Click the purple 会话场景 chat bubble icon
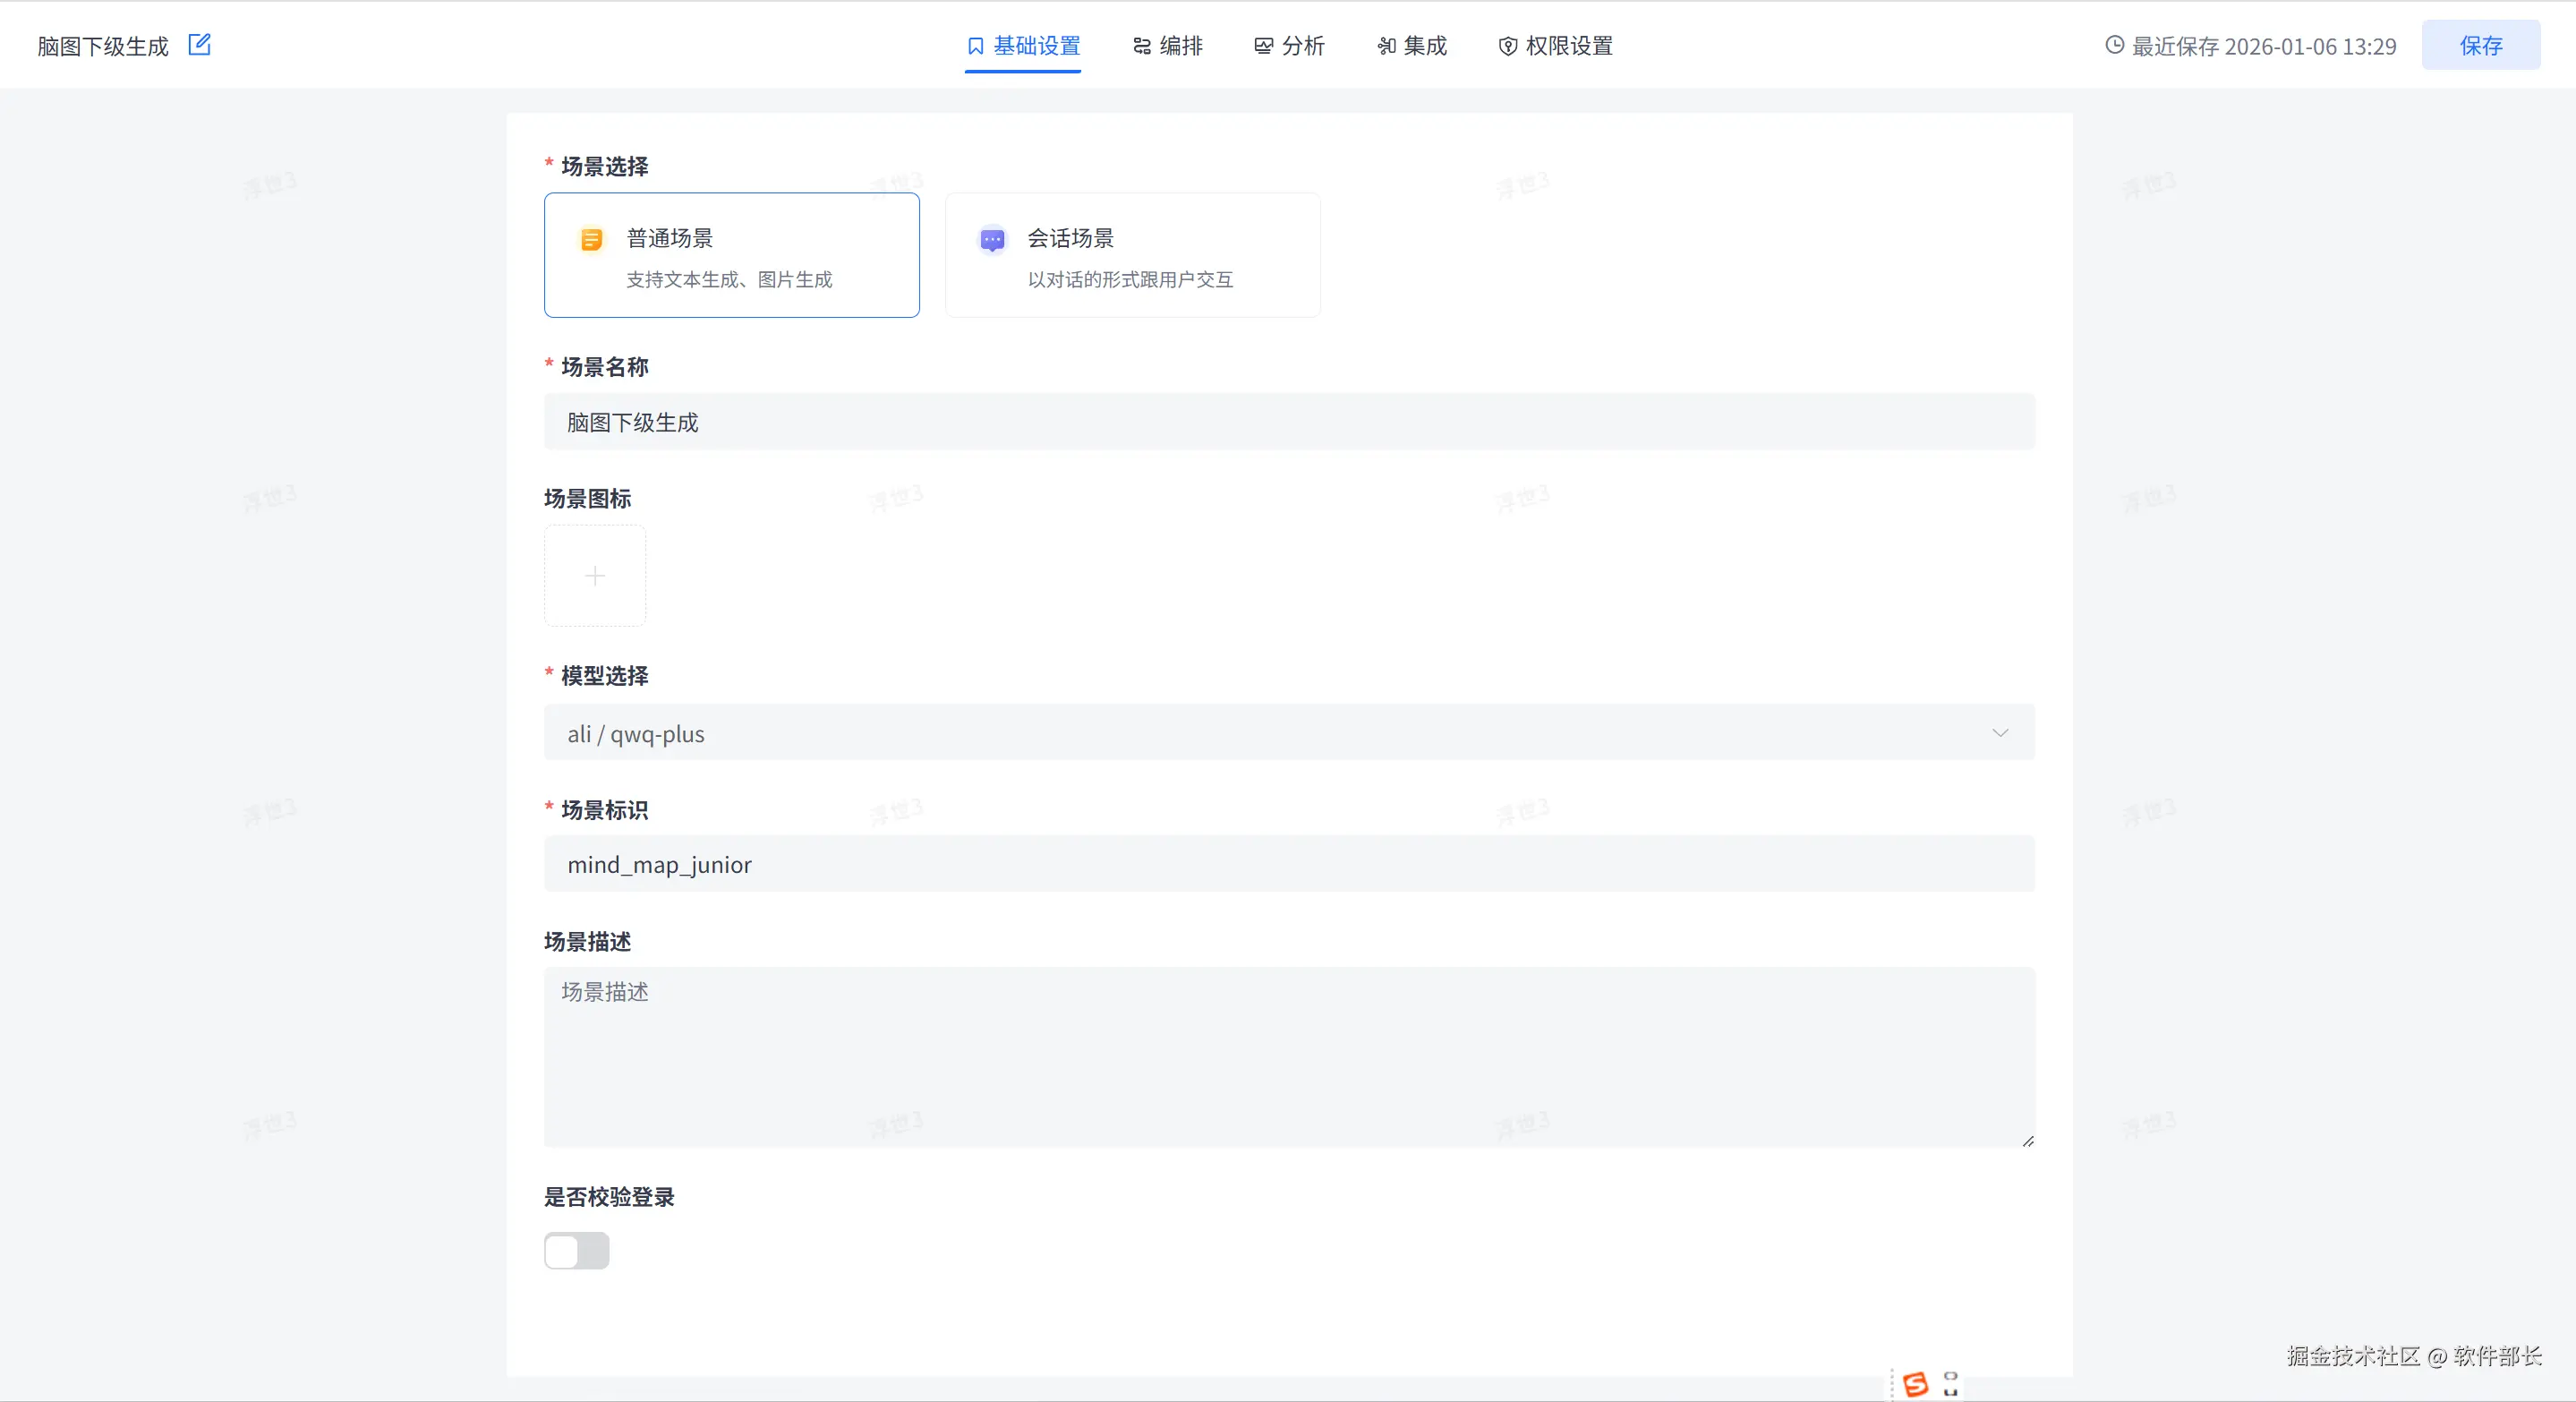This screenshot has width=2576, height=1402. click(x=992, y=240)
